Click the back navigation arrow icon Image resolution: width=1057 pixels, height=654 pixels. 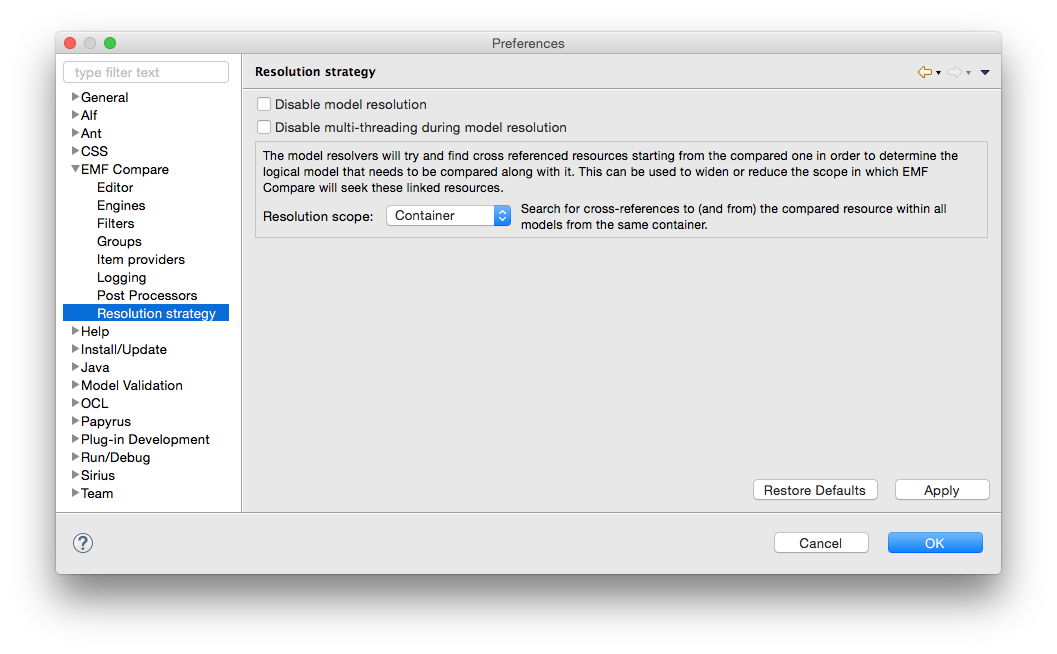pos(924,72)
